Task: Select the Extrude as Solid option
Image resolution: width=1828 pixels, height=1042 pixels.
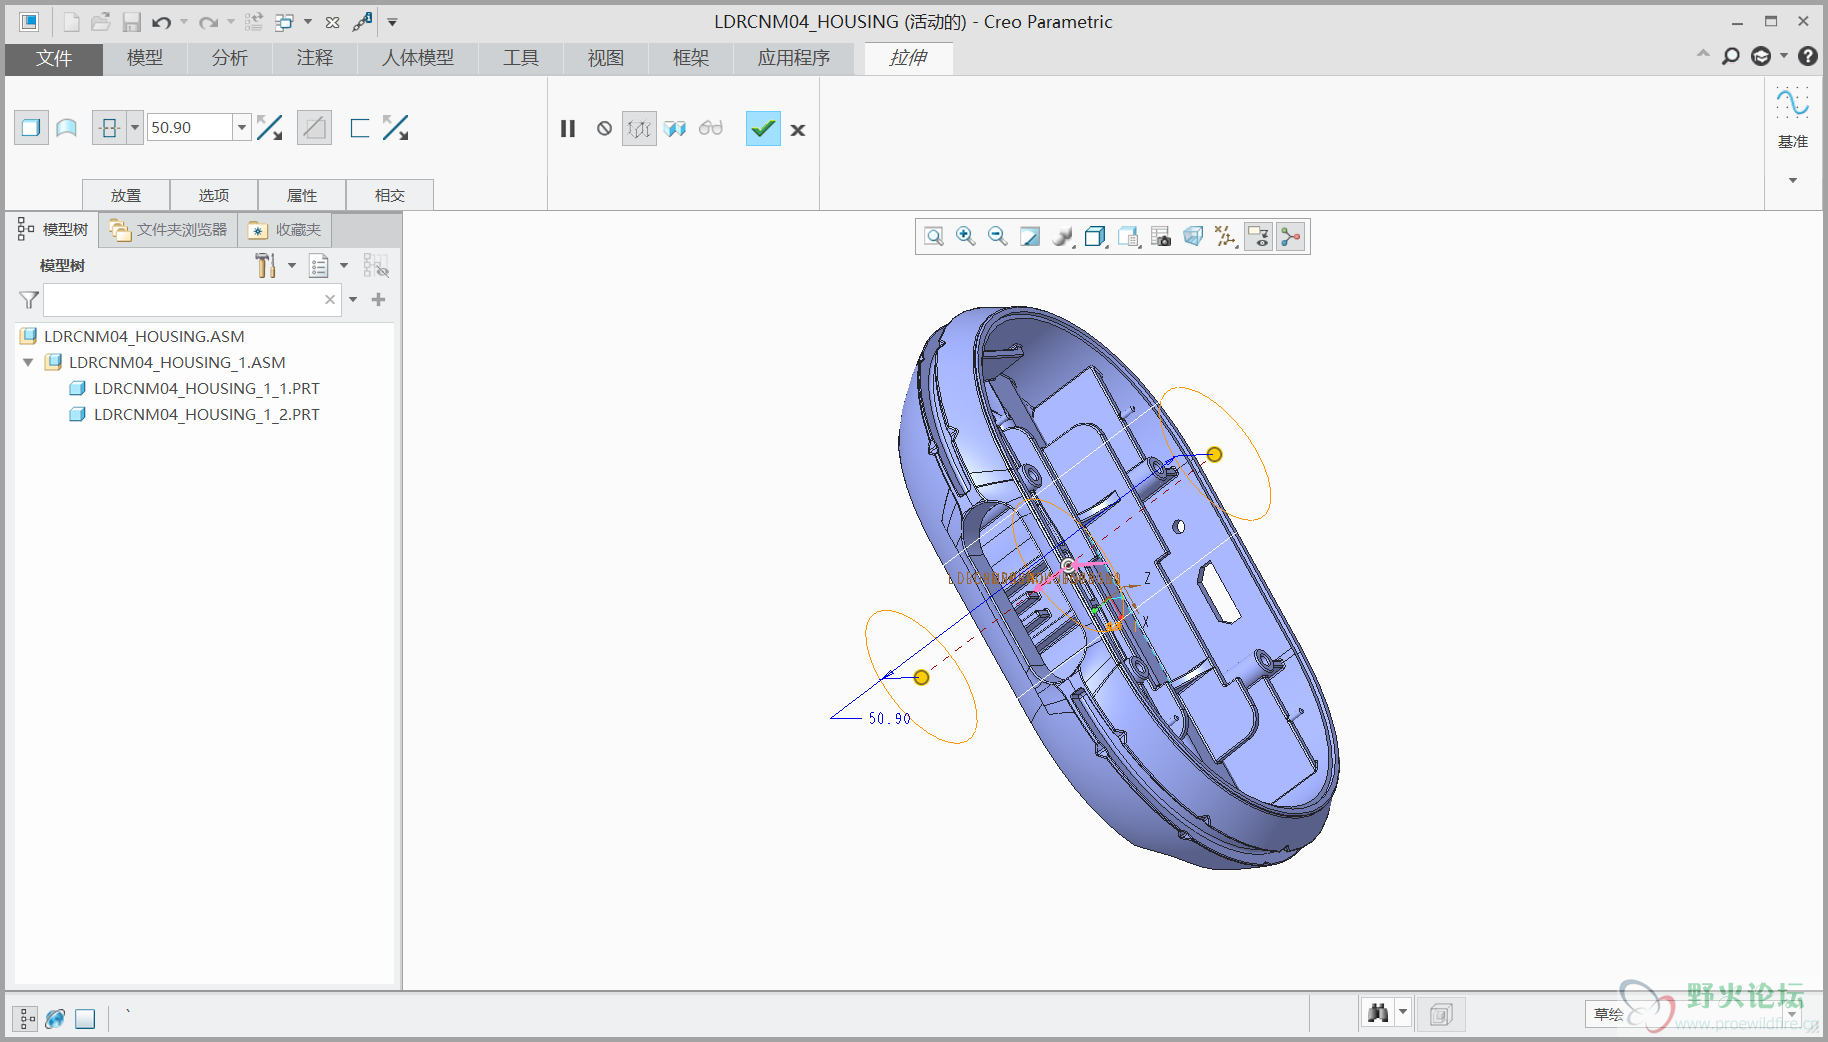Action: pyautogui.click(x=31, y=128)
